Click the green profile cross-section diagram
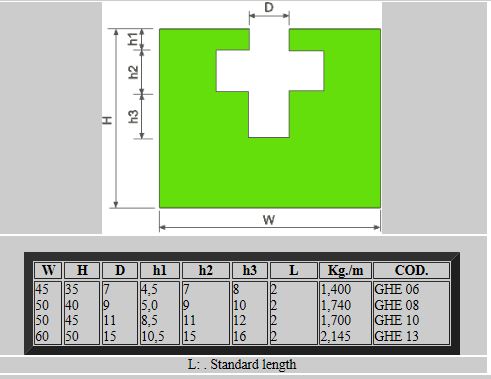Image resolution: width=491 pixels, height=379 pixels. point(270,118)
